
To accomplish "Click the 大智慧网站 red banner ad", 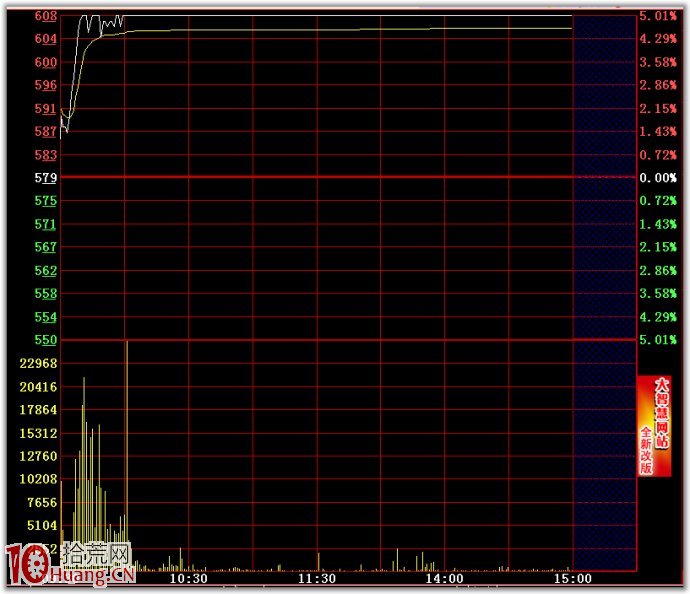I will (x=654, y=426).
